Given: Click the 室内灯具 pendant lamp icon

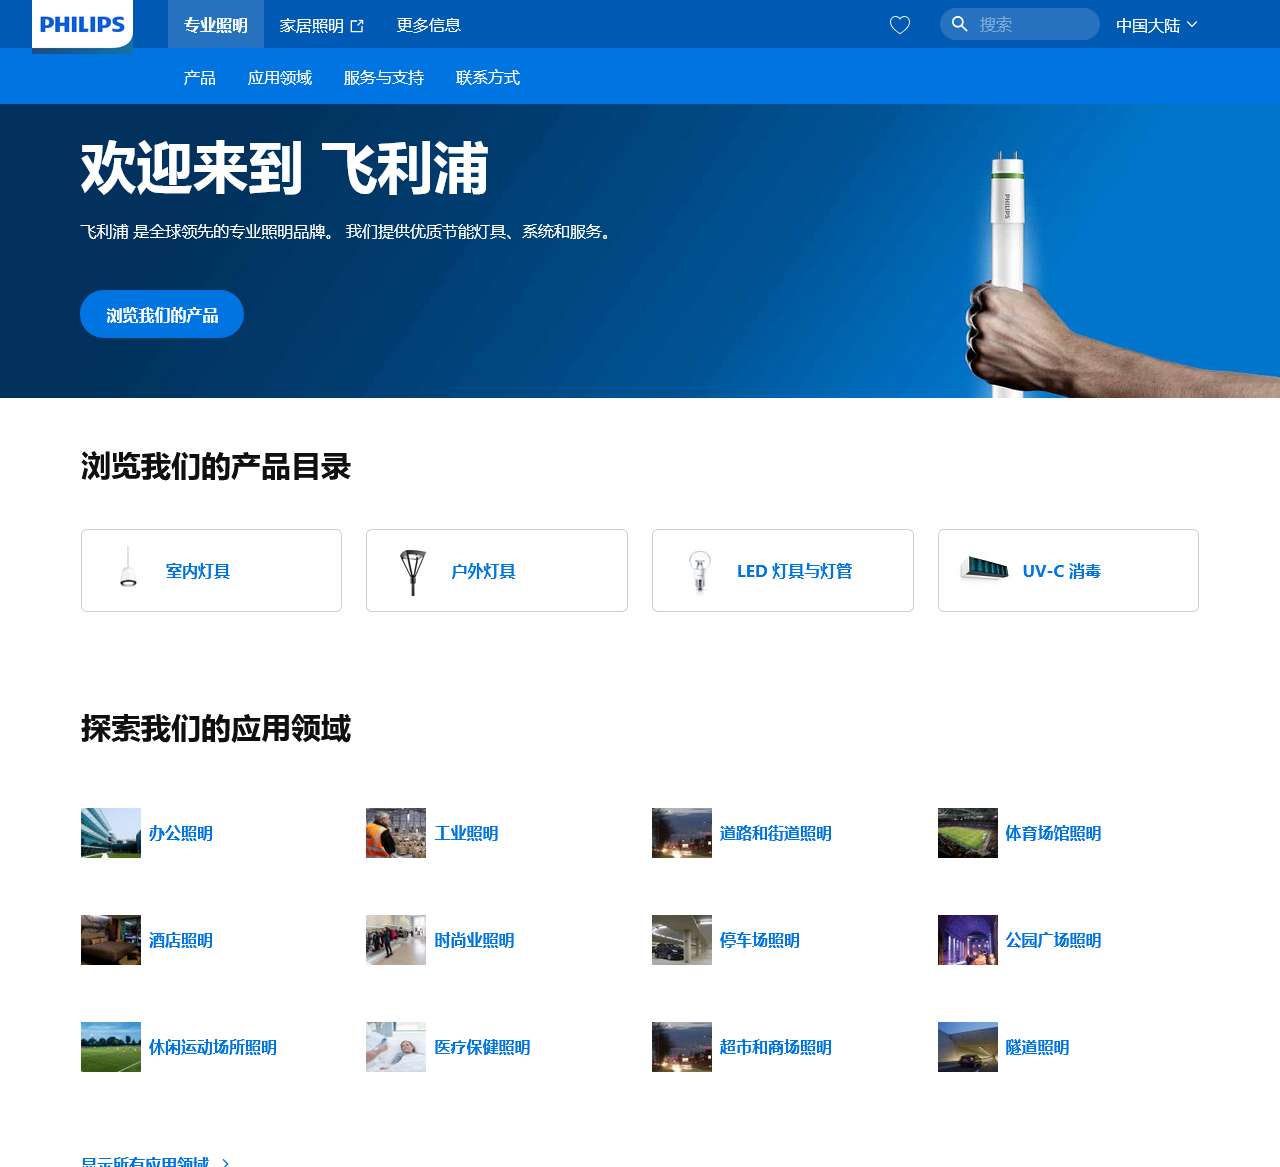Looking at the screenshot, I should click(x=128, y=567).
